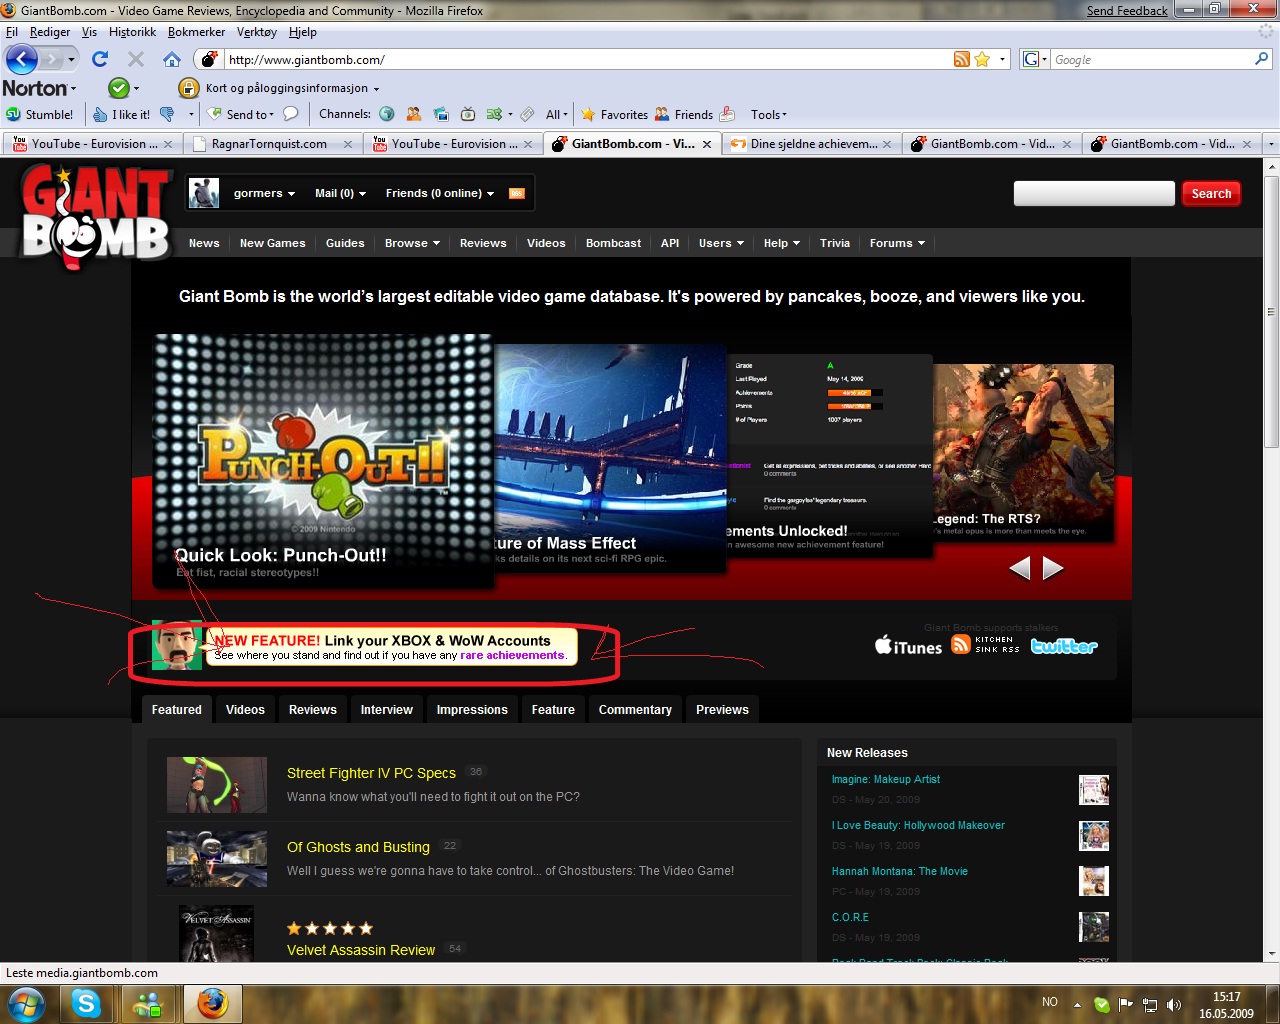Image resolution: width=1280 pixels, height=1024 pixels.
Task: Open the All channels dropdown
Action: coord(556,114)
